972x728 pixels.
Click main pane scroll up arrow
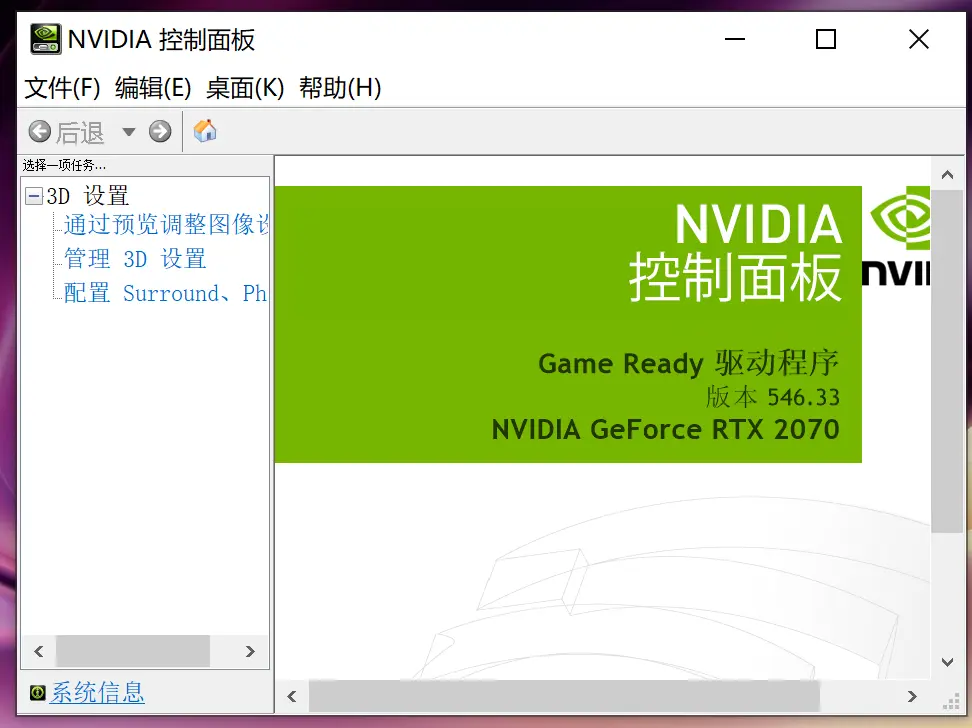pyautogui.click(x=947, y=174)
